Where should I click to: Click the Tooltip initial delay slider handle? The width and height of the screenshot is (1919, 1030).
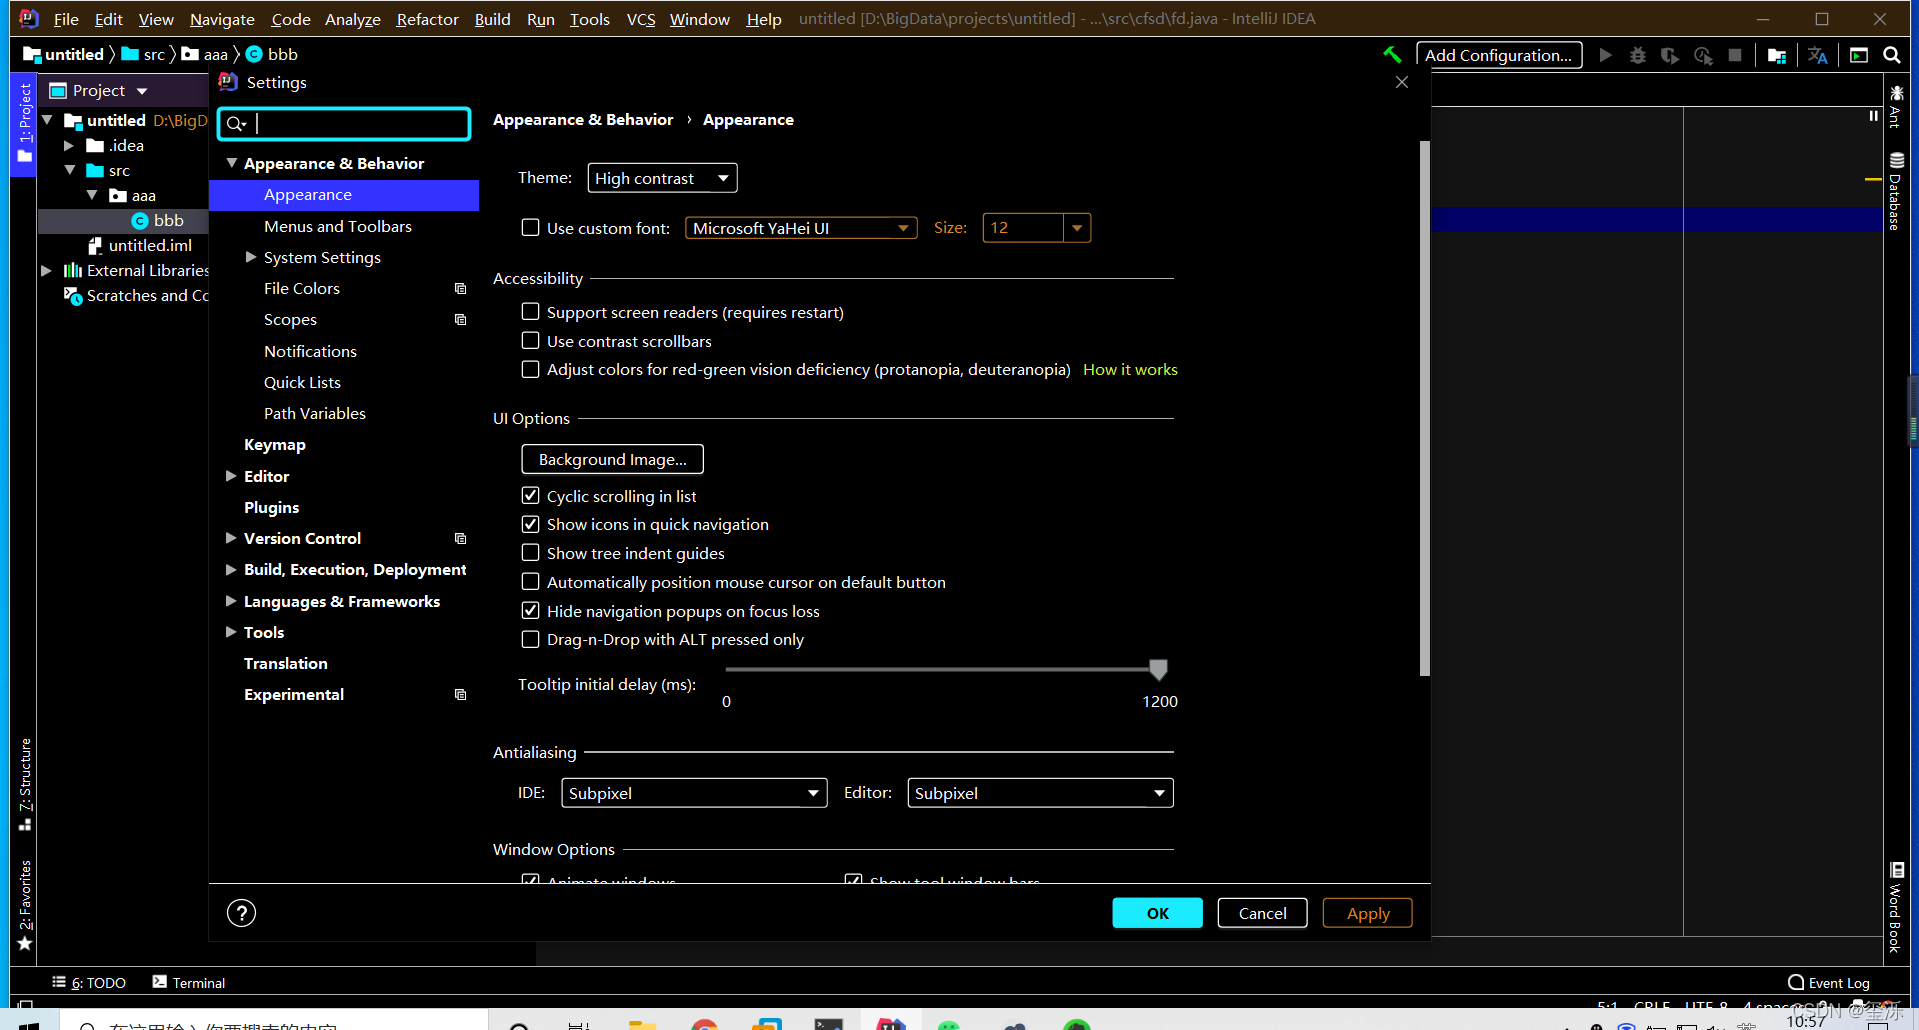1158,669
